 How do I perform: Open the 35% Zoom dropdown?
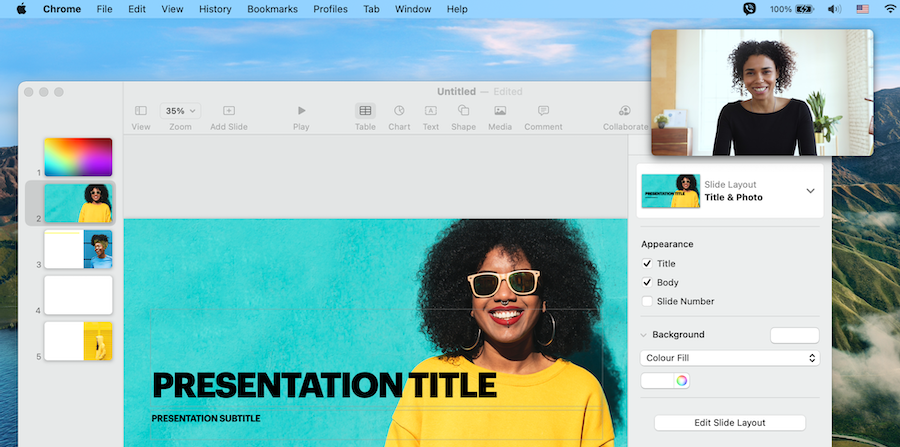point(180,111)
